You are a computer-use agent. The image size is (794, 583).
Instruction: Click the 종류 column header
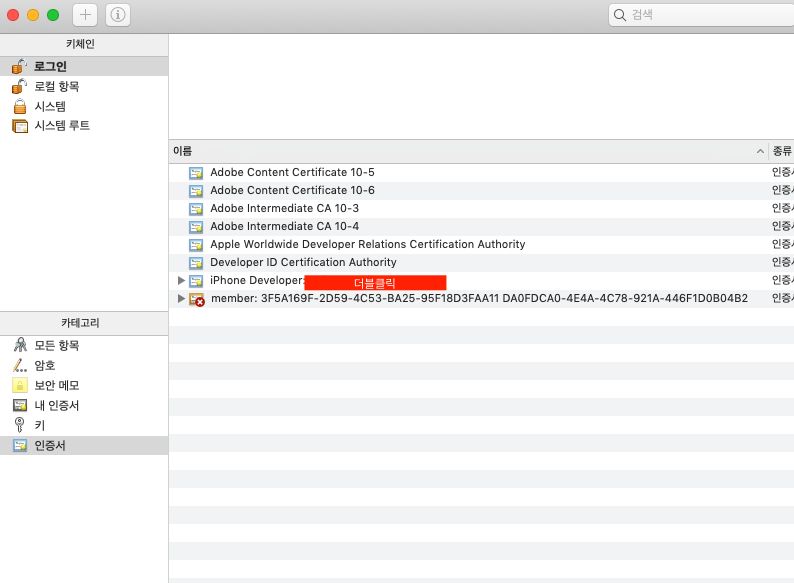coord(782,151)
